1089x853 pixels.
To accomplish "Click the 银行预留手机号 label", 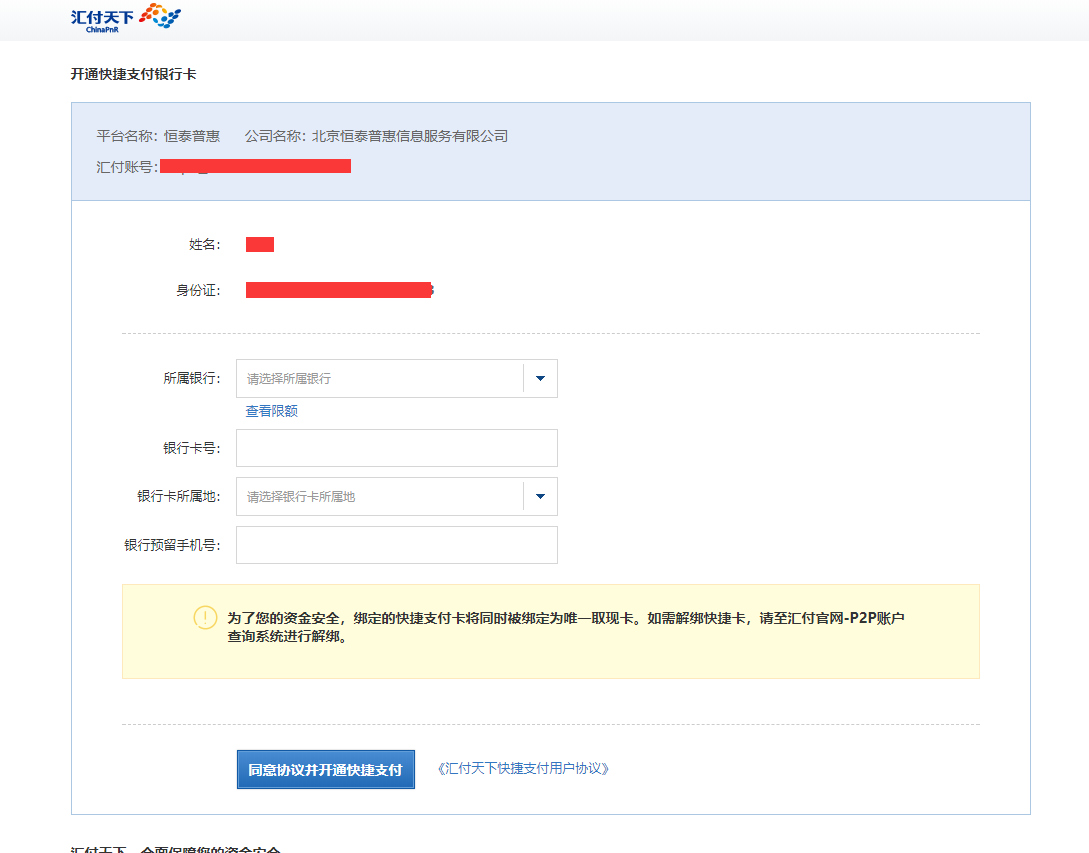I will click(172, 545).
